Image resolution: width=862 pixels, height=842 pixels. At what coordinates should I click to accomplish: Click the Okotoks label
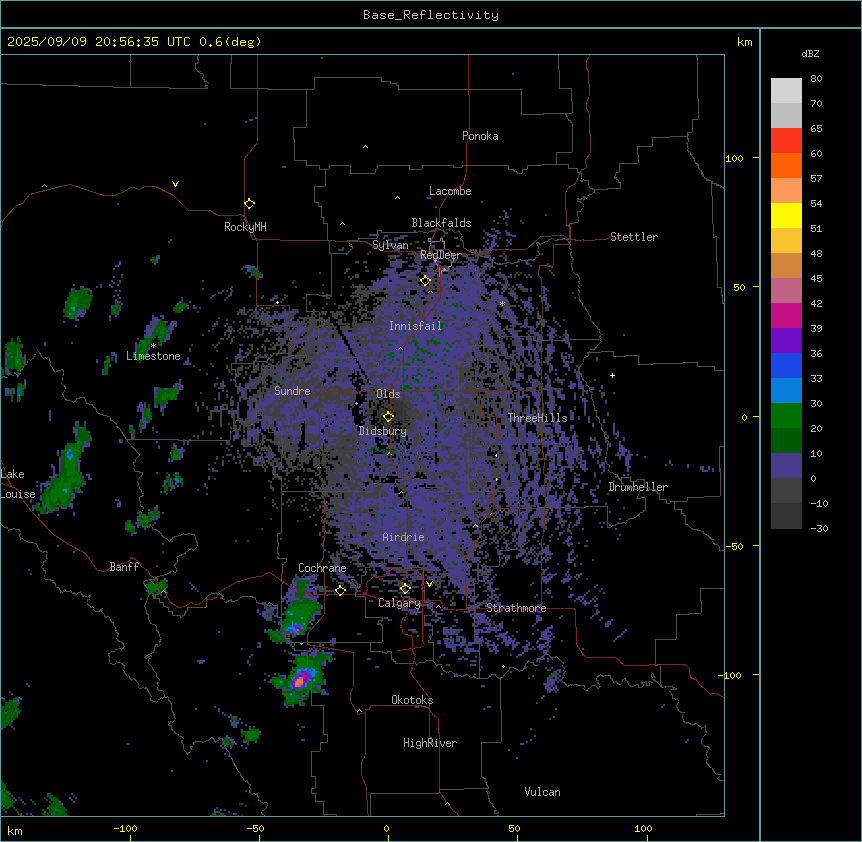pyautogui.click(x=412, y=700)
